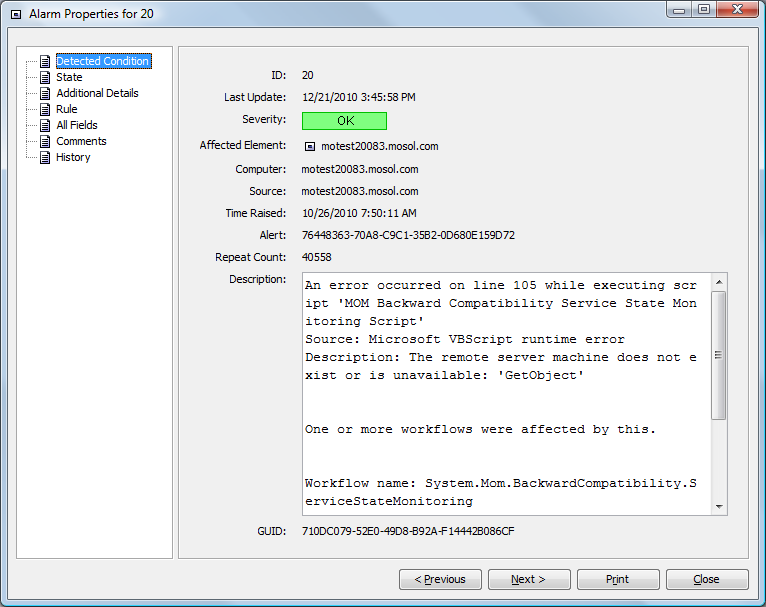Minimize the Alarm Properties window
The image size is (766, 607).
coord(679,9)
